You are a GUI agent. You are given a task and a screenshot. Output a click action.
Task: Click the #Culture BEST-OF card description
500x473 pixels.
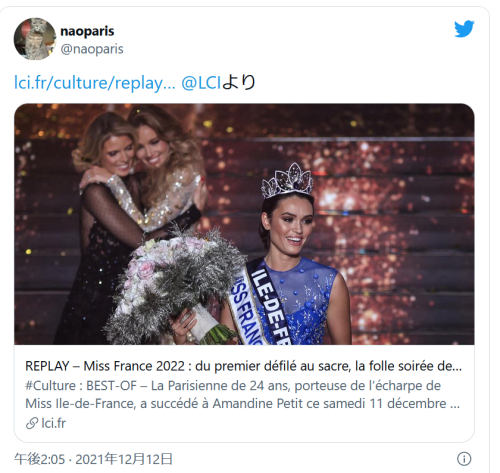point(243,394)
